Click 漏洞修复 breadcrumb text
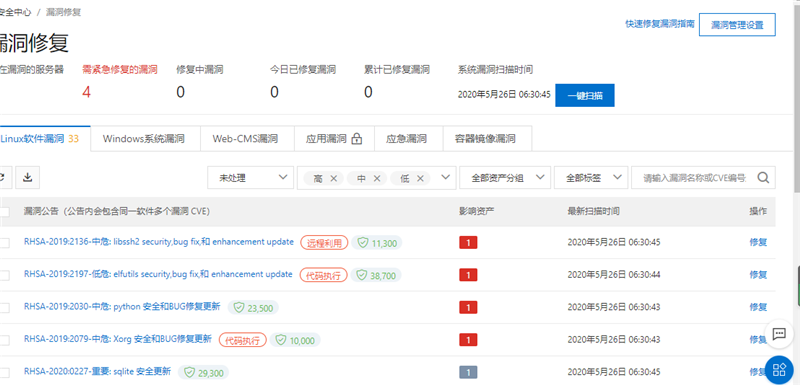800x385 pixels. tap(63, 12)
